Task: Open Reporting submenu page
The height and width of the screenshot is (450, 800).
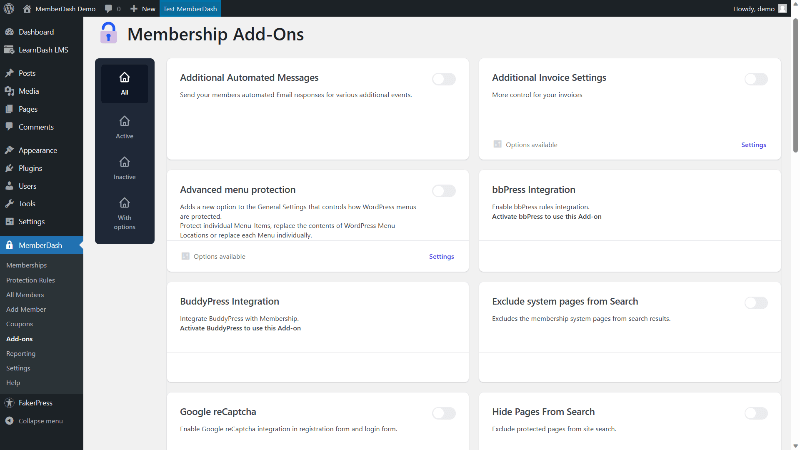Action: 21,354
